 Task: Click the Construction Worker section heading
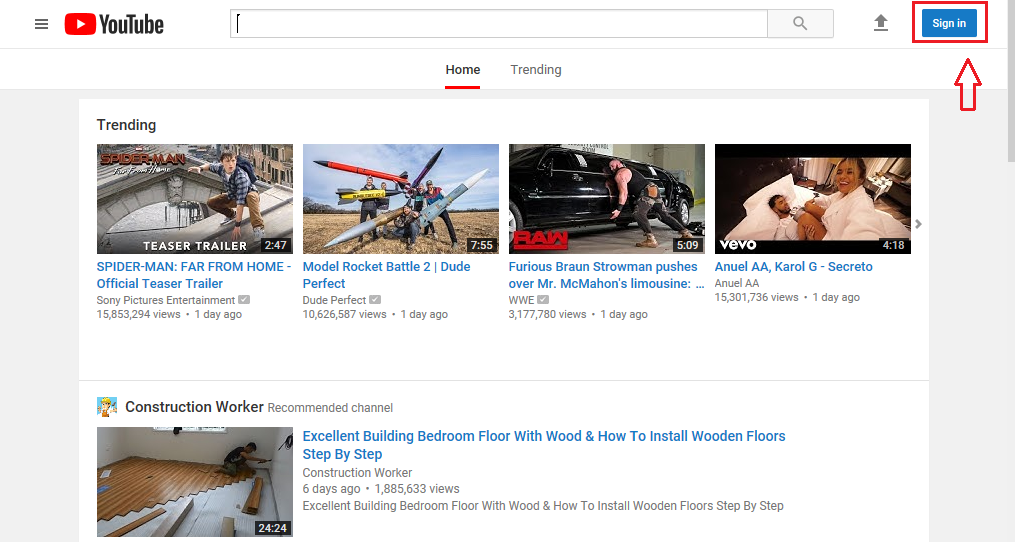(194, 407)
